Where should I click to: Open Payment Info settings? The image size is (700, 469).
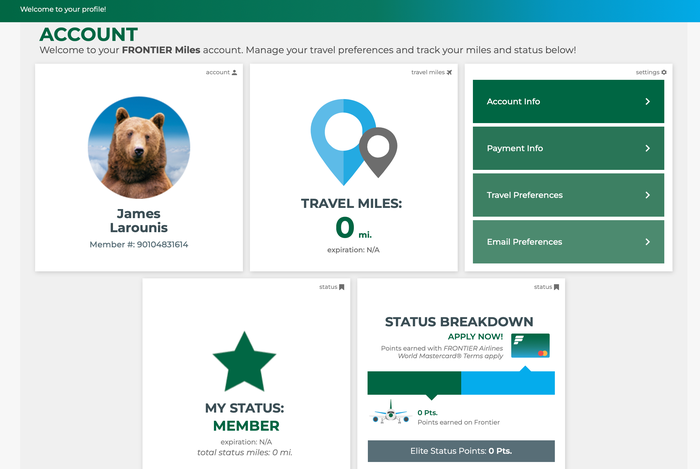tap(568, 148)
